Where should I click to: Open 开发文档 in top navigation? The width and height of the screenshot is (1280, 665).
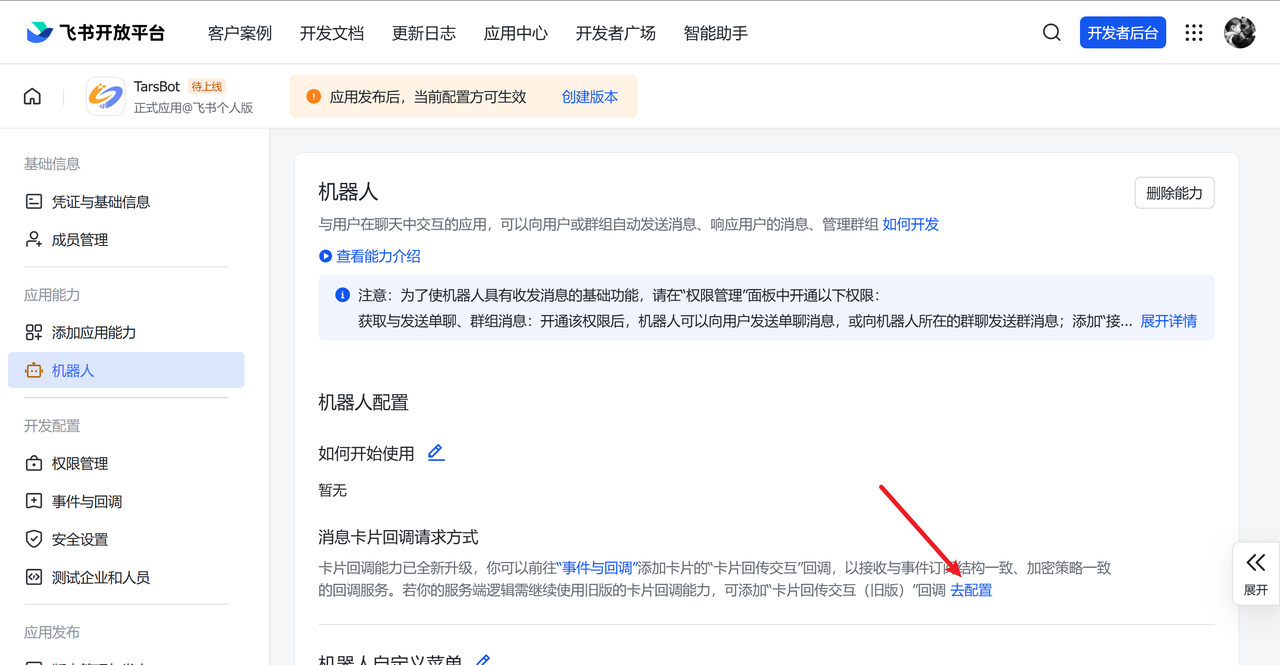click(331, 33)
